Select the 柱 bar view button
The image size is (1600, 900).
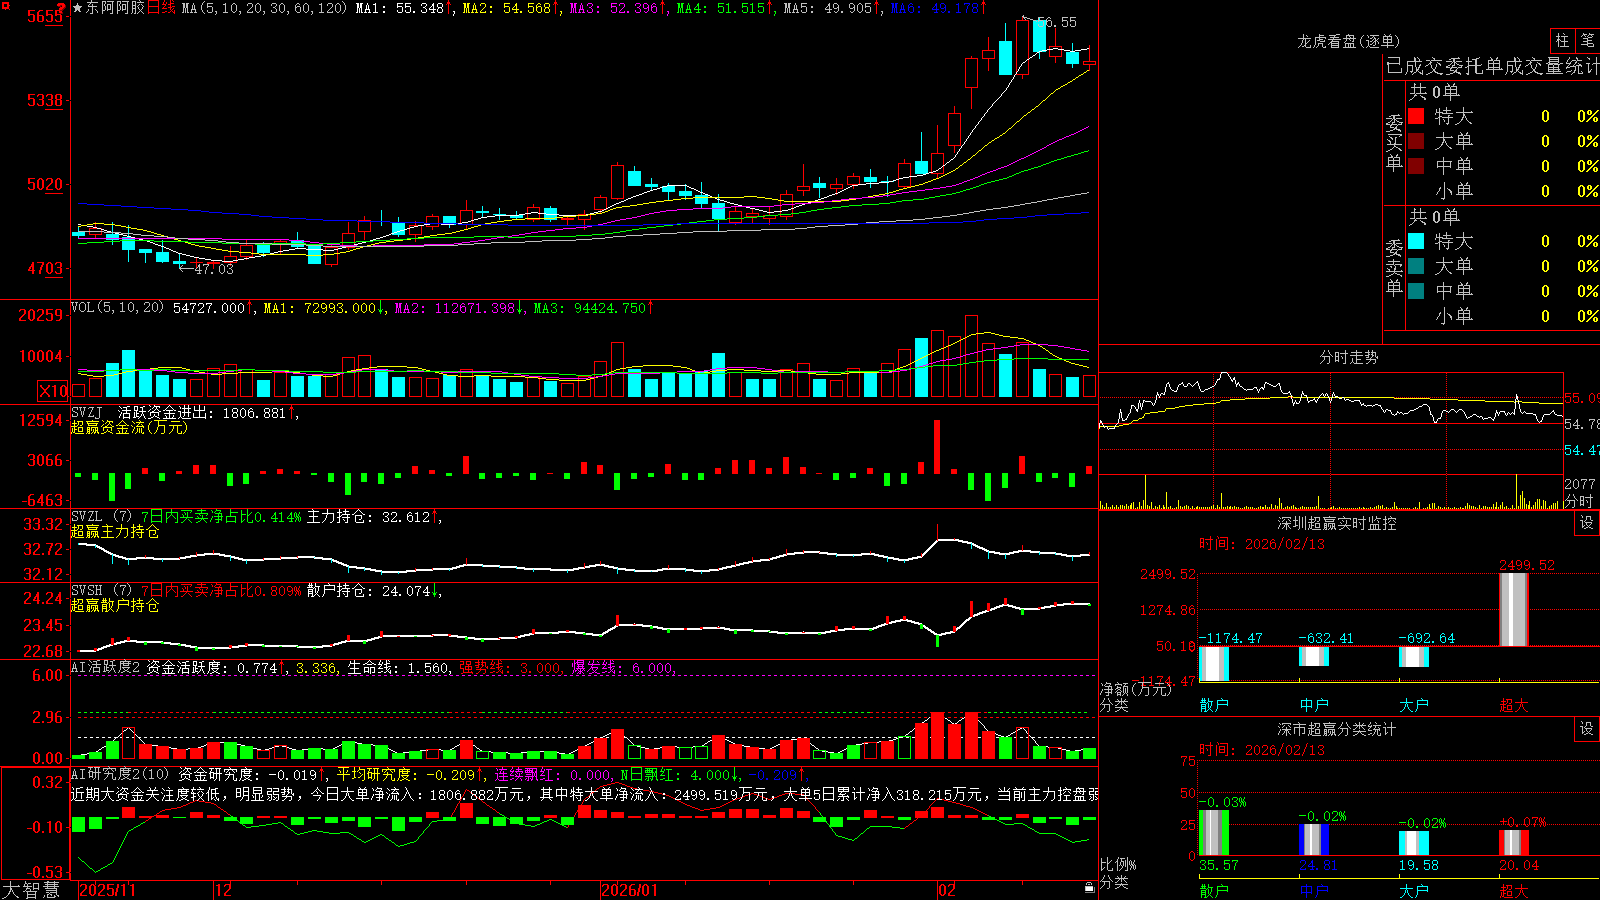(x=1562, y=40)
